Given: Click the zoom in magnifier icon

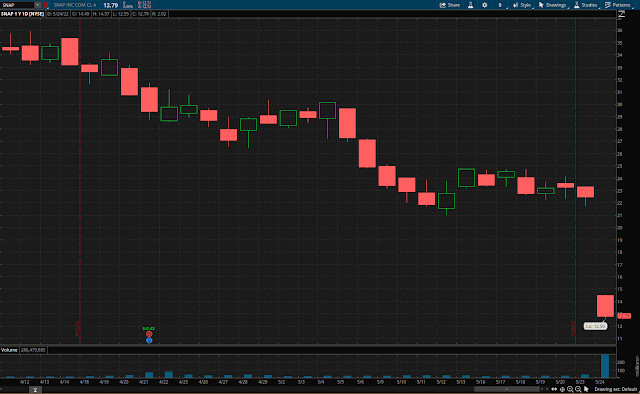Looking at the screenshot, I should [570, 390].
